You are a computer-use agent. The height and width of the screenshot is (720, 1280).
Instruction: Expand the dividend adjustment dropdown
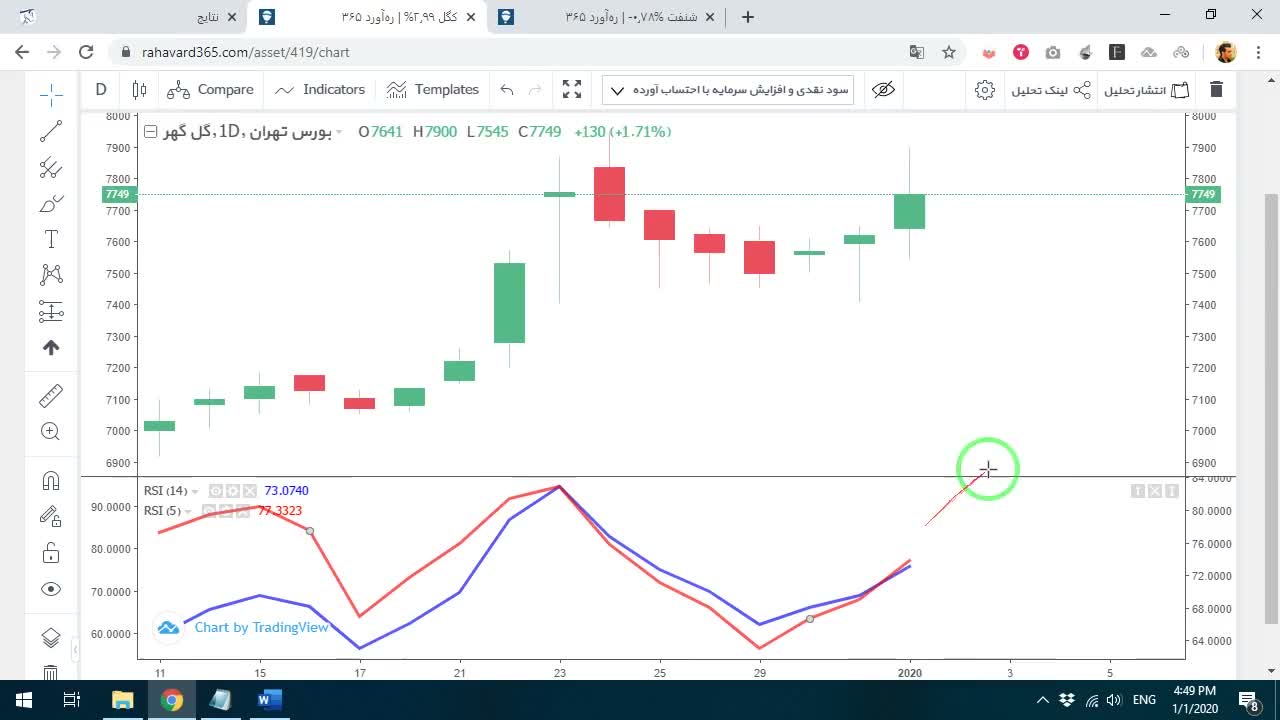(728, 90)
